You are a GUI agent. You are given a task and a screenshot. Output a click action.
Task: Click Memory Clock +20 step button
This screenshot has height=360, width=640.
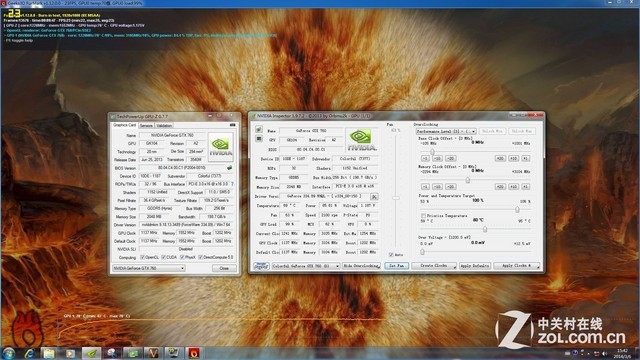[500, 187]
